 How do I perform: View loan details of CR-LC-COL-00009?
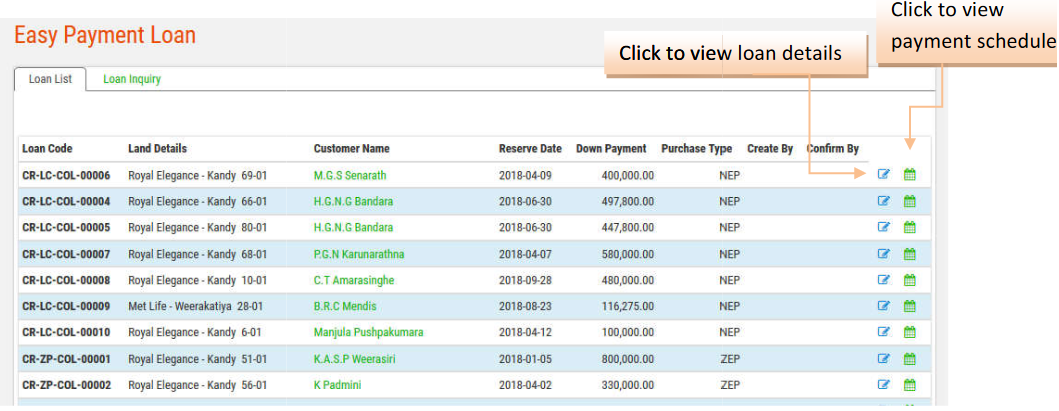(883, 306)
